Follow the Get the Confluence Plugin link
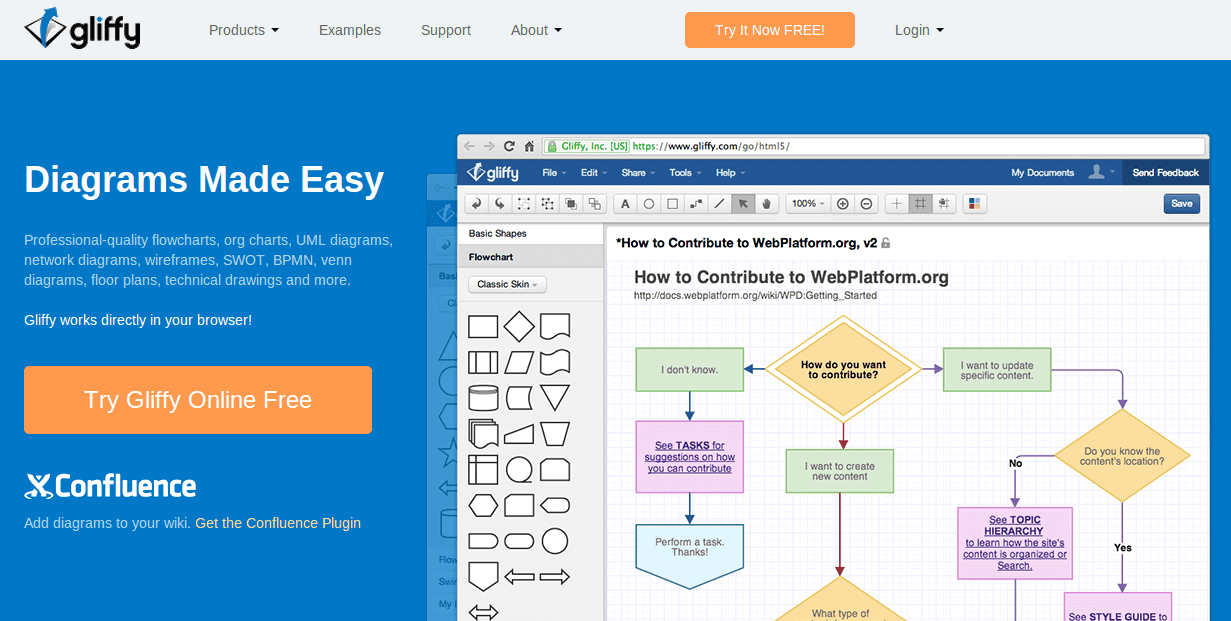Image resolution: width=1231 pixels, height=621 pixels. pyautogui.click(x=278, y=523)
